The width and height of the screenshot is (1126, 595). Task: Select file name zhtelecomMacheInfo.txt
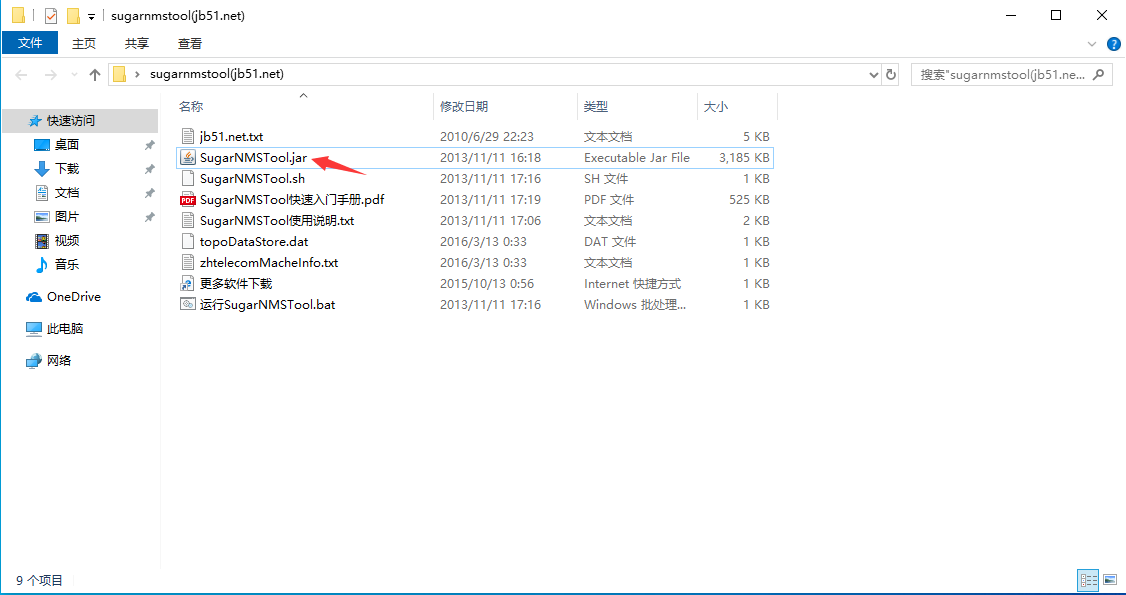pyautogui.click(x=269, y=263)
